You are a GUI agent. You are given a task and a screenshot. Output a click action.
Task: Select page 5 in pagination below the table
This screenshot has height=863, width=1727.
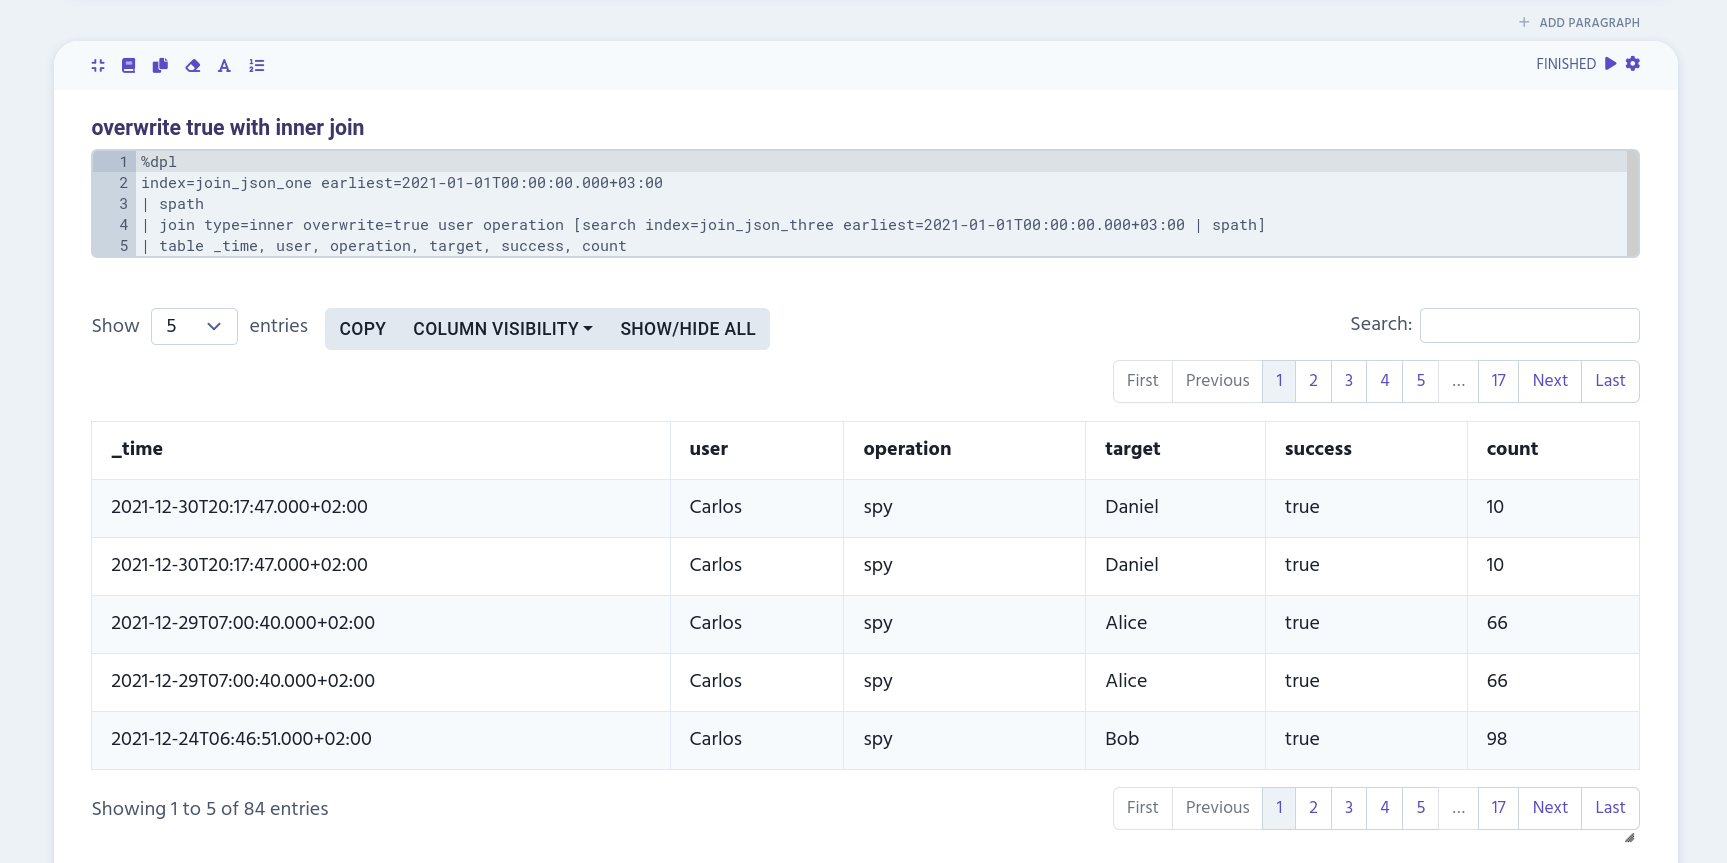coord(1421,808)
